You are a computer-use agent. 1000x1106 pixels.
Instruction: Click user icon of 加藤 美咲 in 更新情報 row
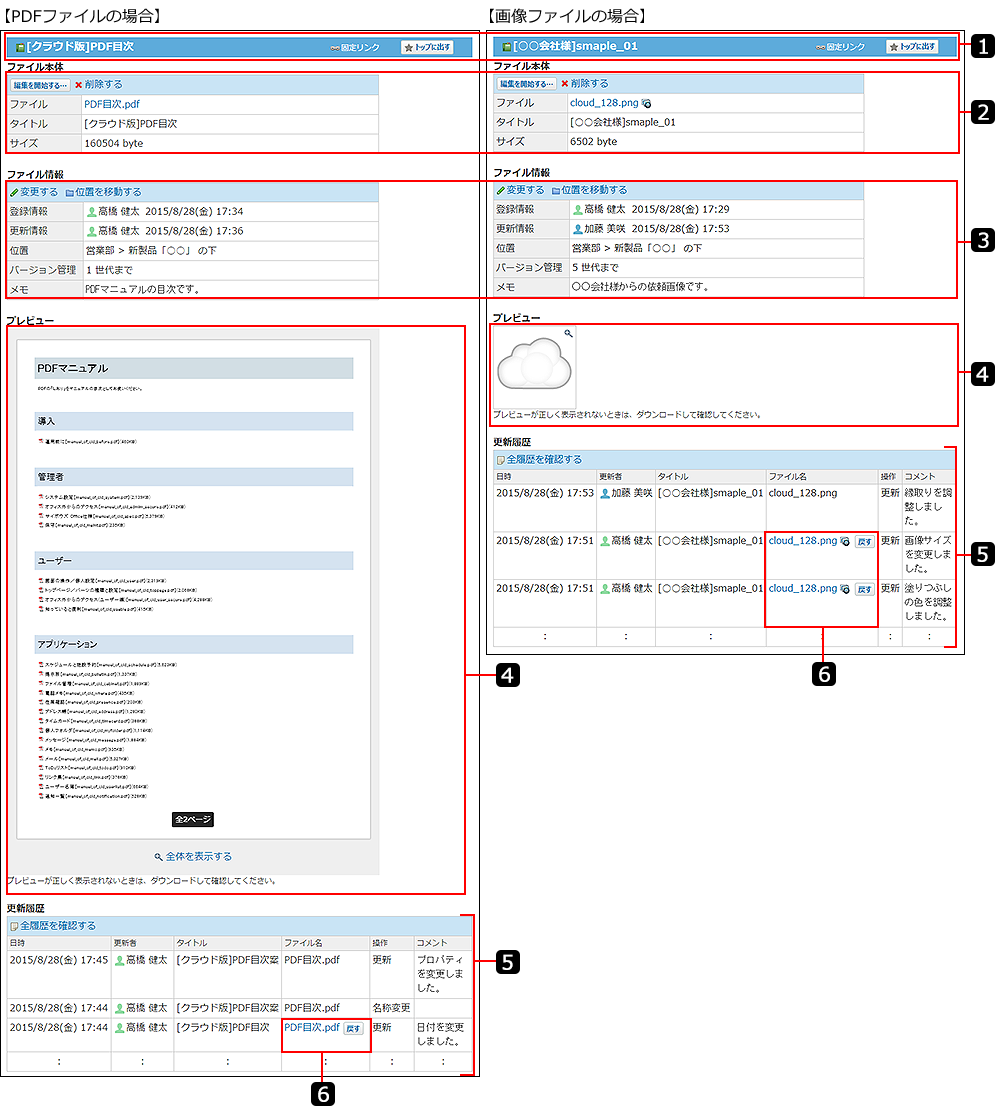pyautogui.click(x=578, y=229)
